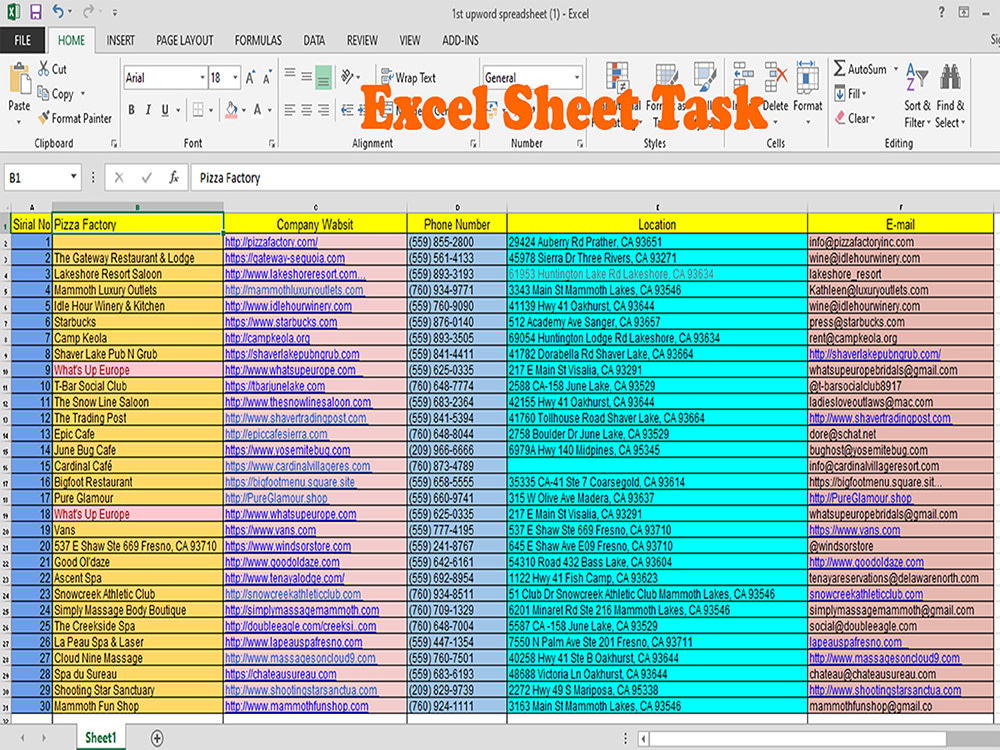This screenshot has height=750, width=1000.
Task: Switch to the REVIEW tab
Action: tap(362, 40)
